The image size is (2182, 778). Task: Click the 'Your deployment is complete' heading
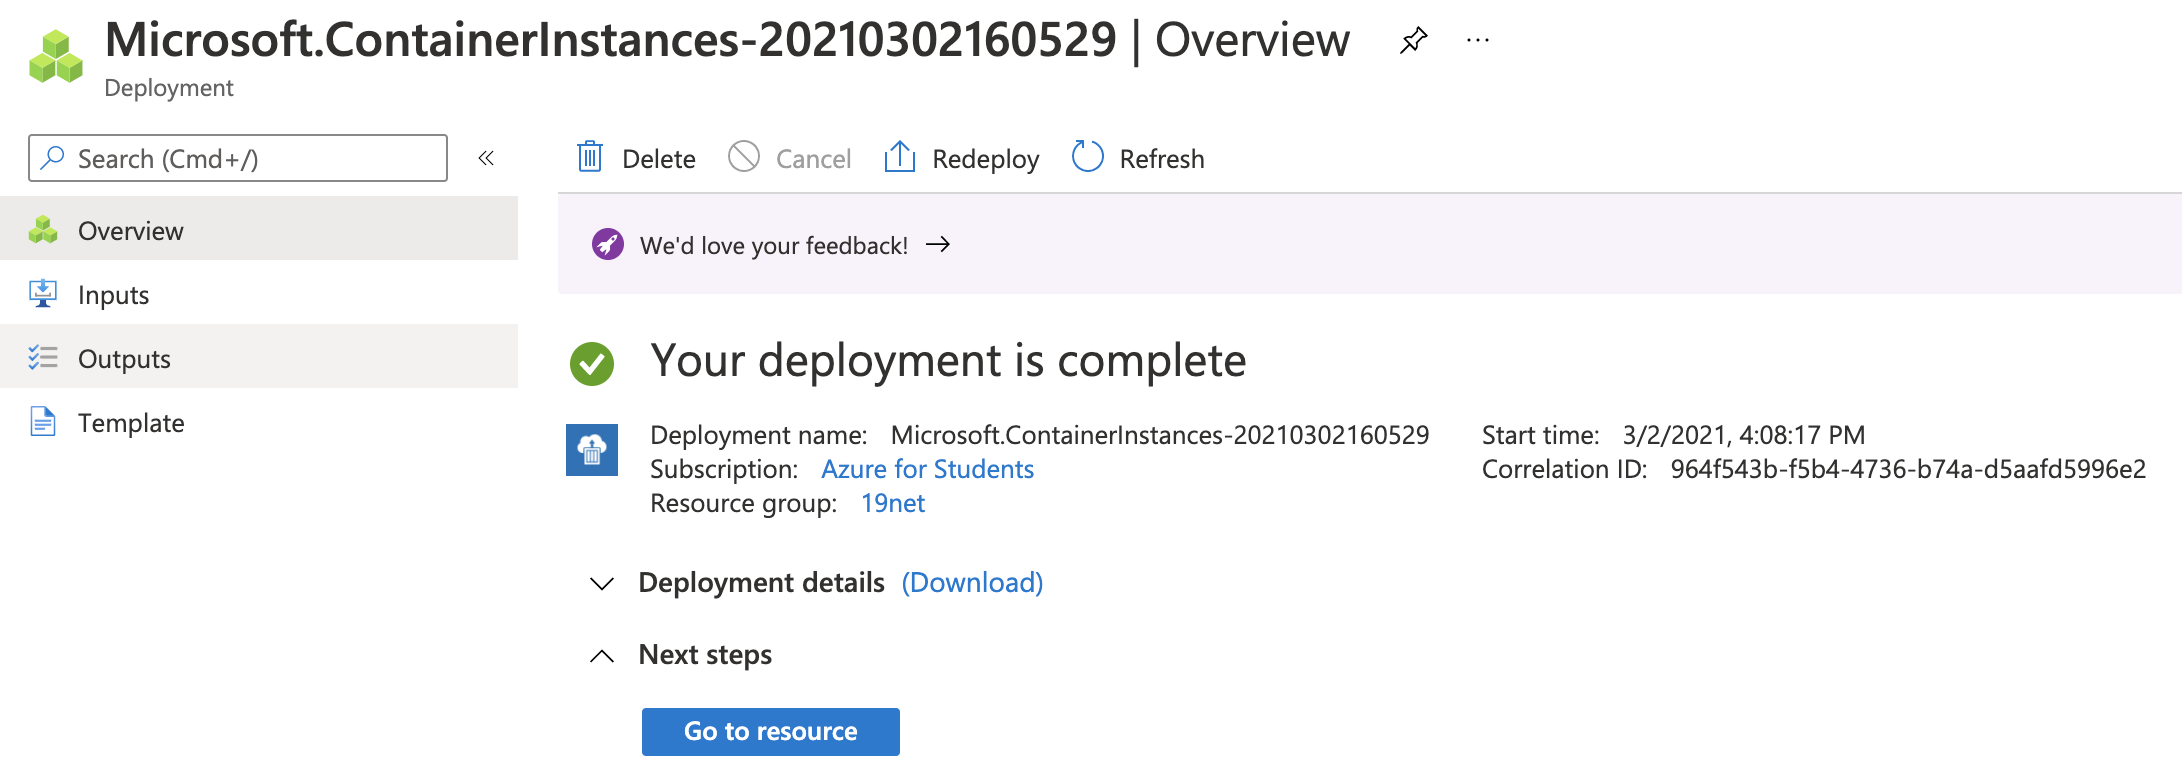click(x=948, y=361)
